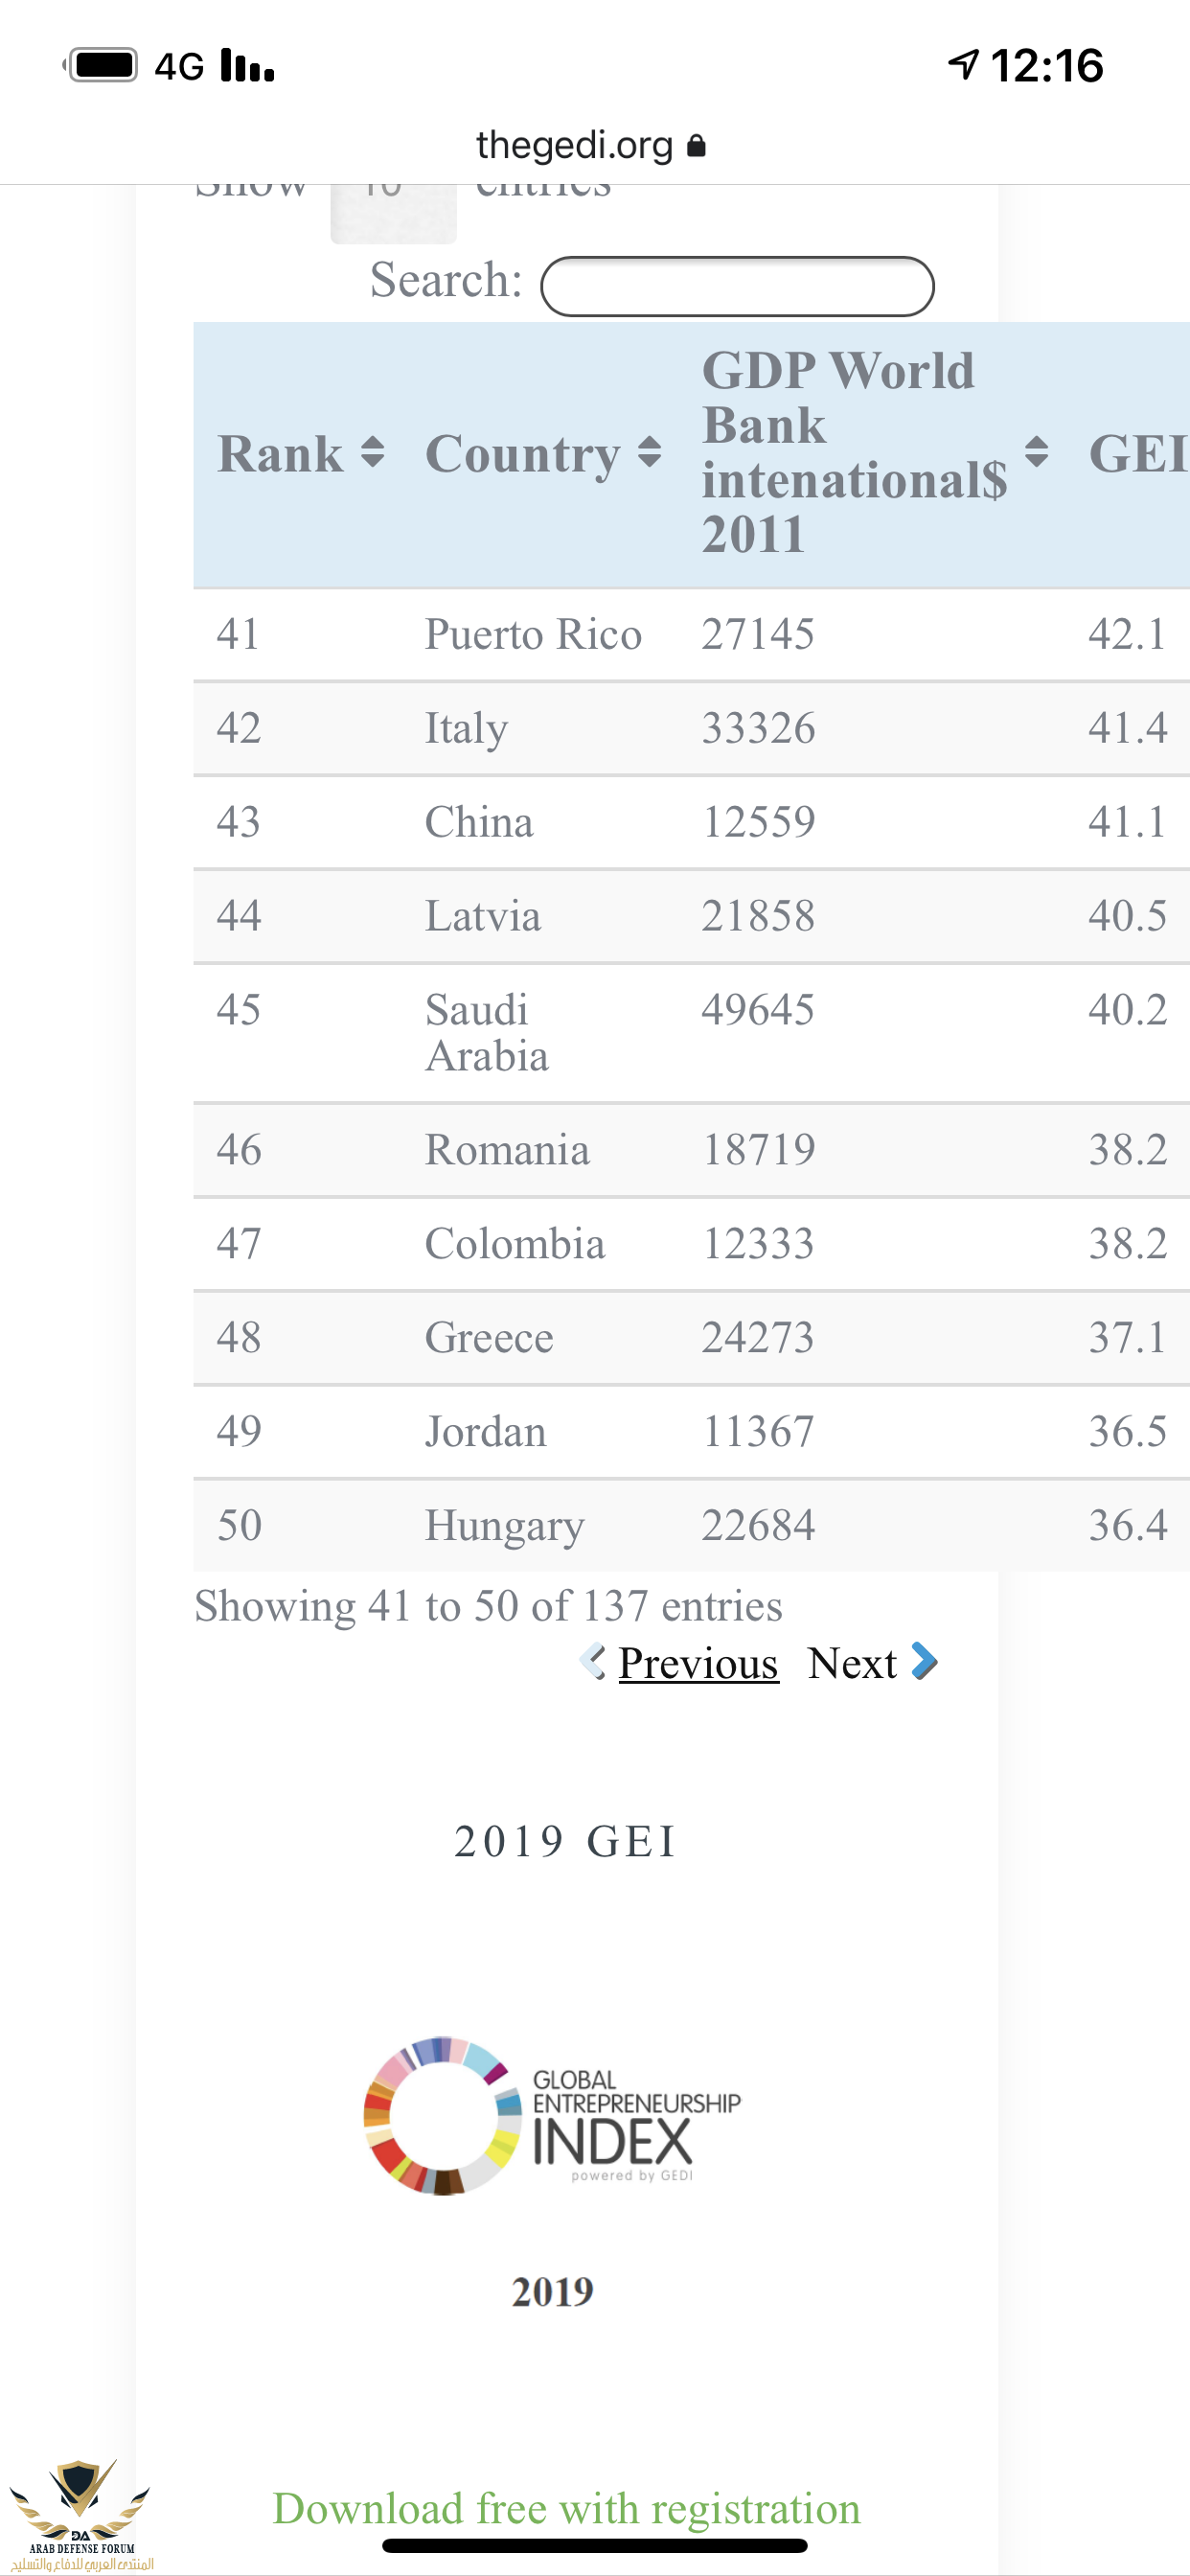Tap the Global Entrepreneurship Index logo
Screen dimensions: 1190x2576
(552, 2115)
